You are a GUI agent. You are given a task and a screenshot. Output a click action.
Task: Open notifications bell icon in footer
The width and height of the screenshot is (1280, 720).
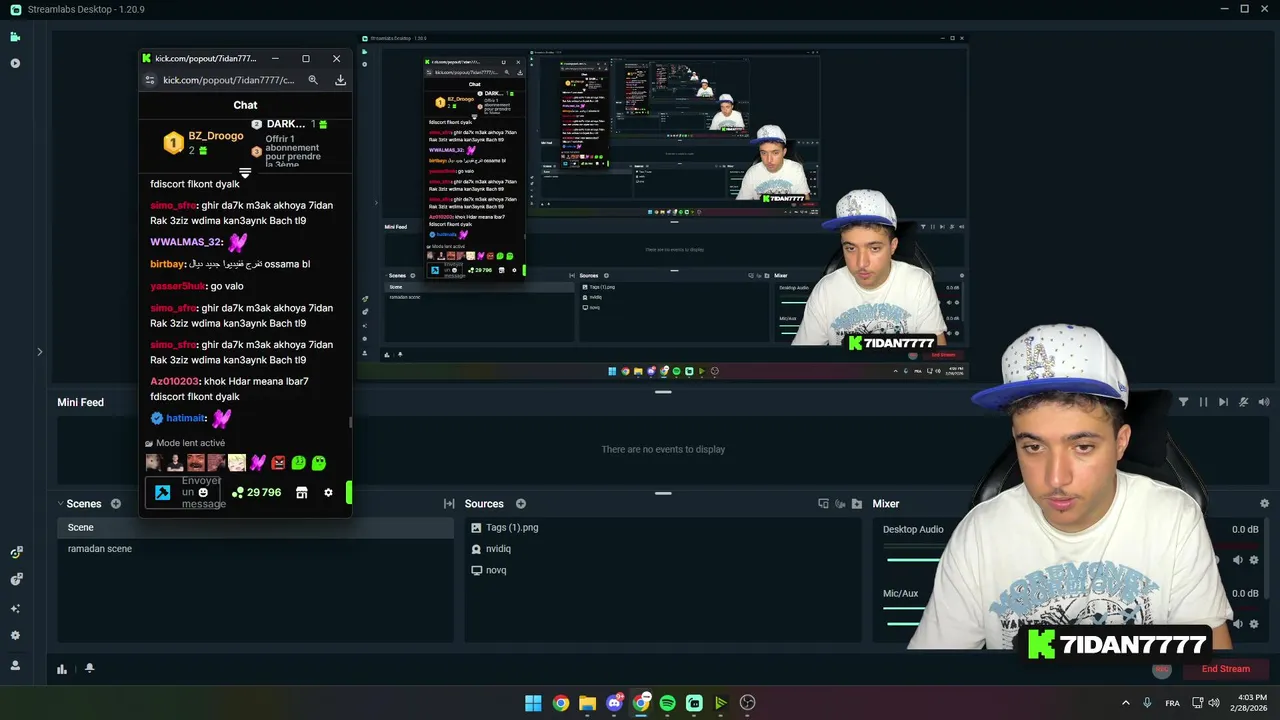[89, 668]
